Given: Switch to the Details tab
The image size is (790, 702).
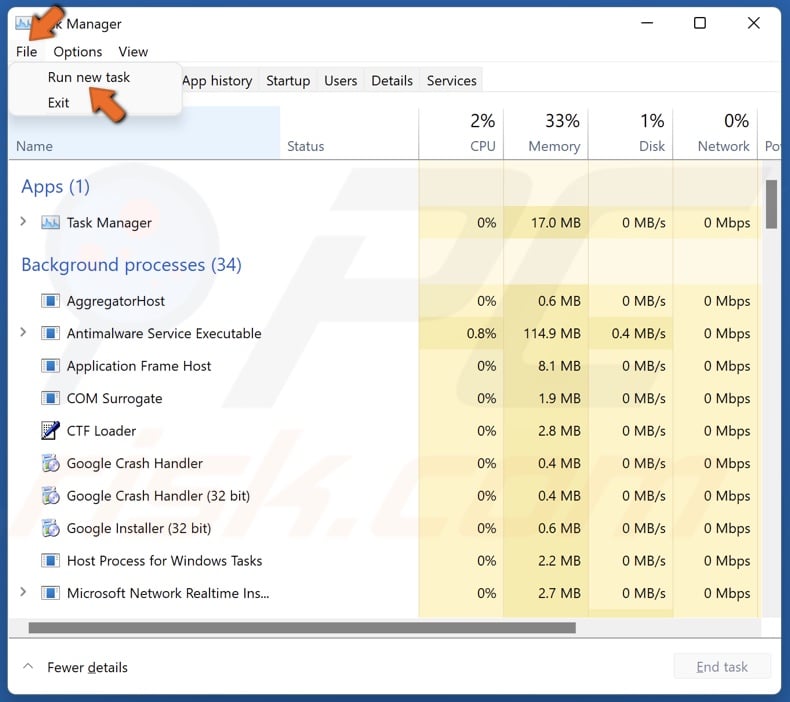Looking at the screenshot, I should click(x=392, y=81).
